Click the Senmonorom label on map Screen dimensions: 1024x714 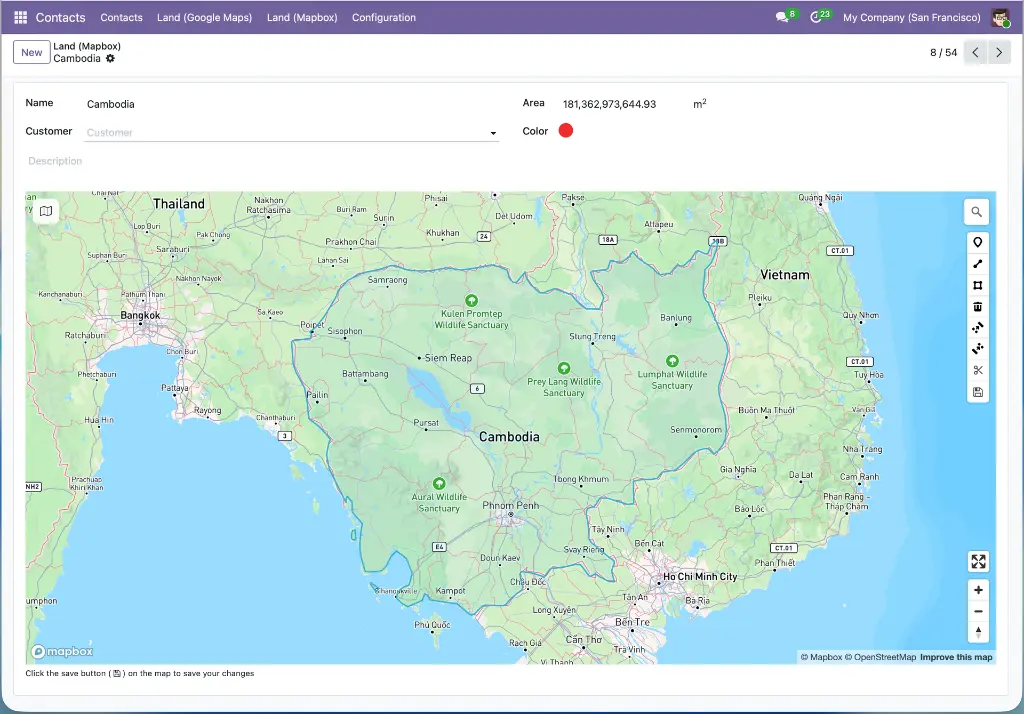696,429
